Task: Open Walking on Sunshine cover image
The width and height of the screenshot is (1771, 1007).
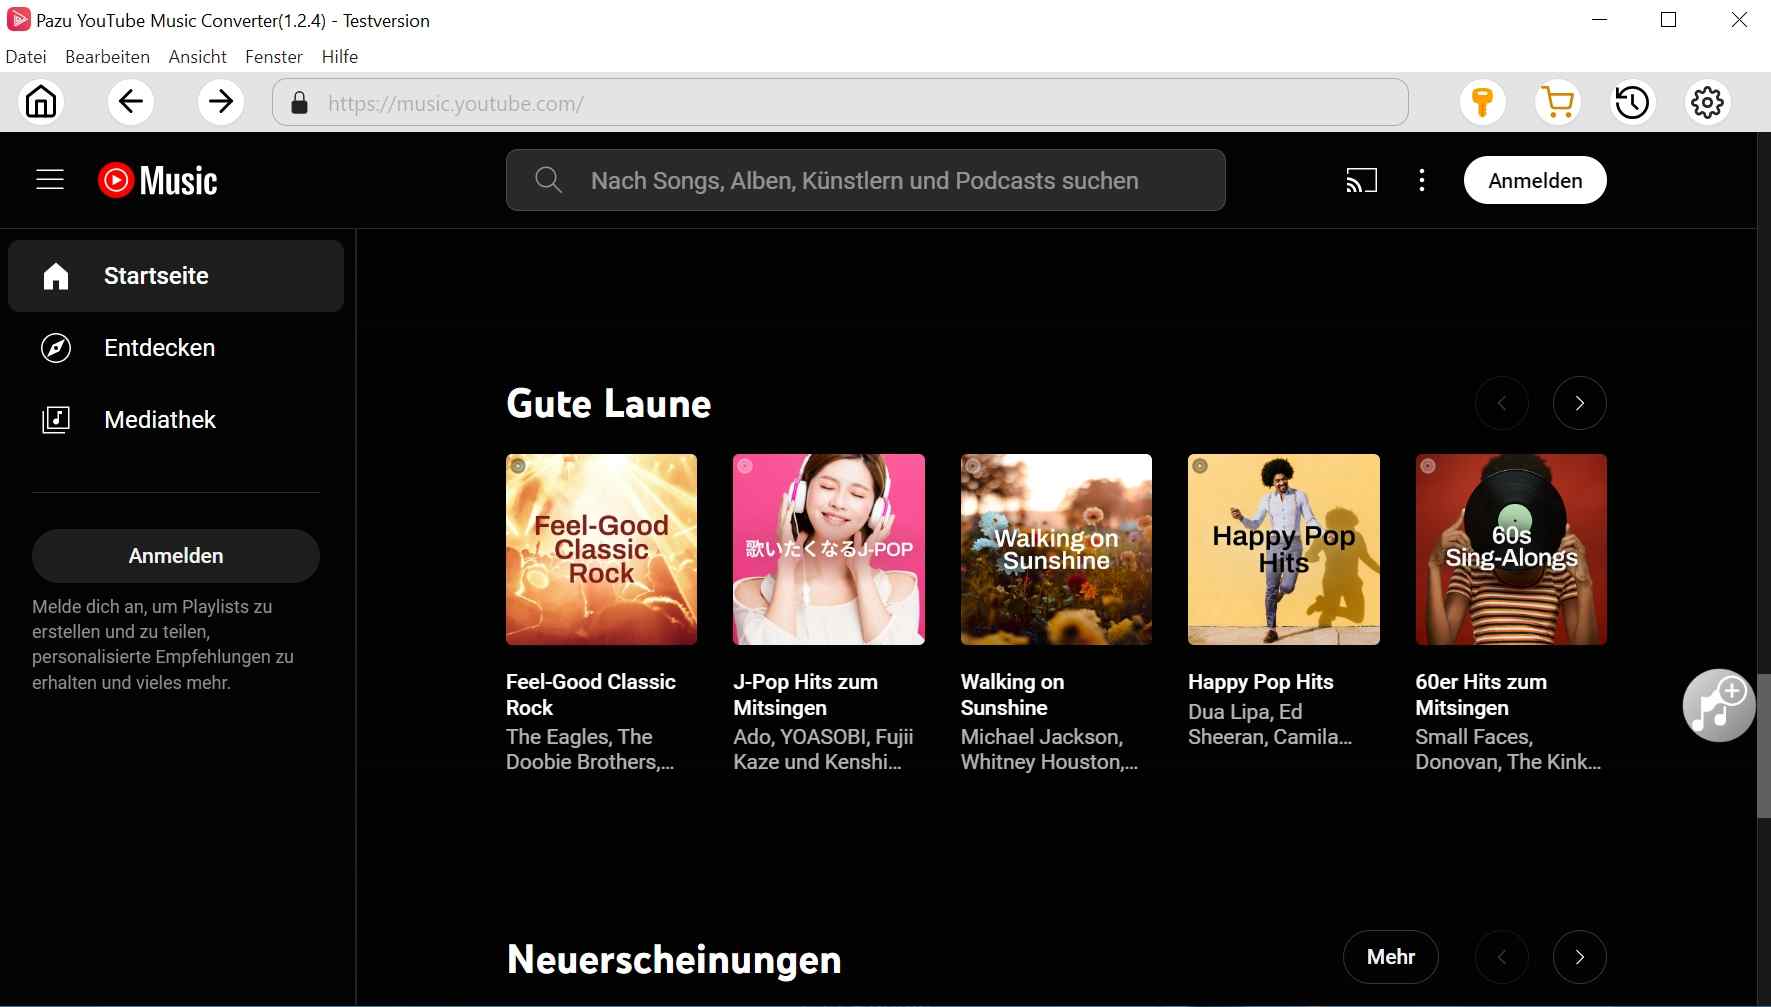Action: (x=1056, y=549)
